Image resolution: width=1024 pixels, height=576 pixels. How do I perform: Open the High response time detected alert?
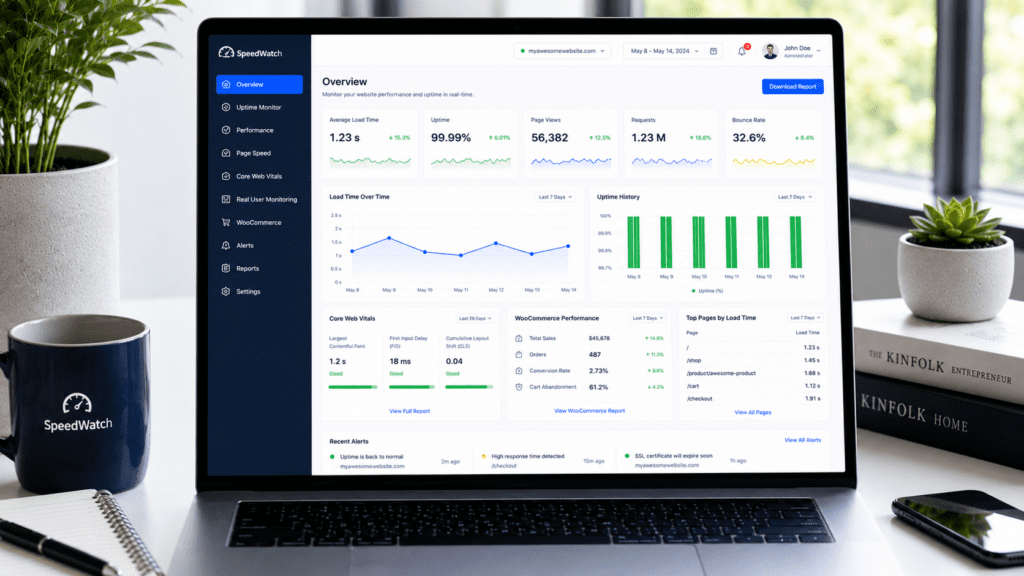tap(543, 461)
